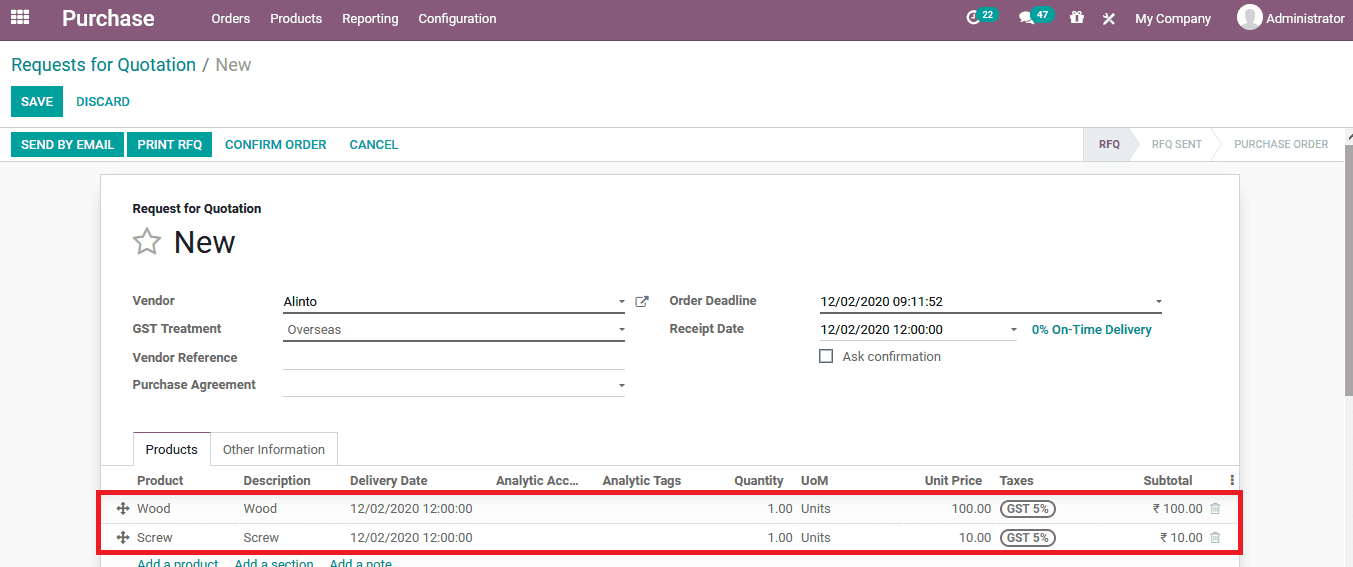Viewport: 1353px width, 567px height.
Task: Click the 100.00 unit price of Wood
Action: click(x=971, y=508)
